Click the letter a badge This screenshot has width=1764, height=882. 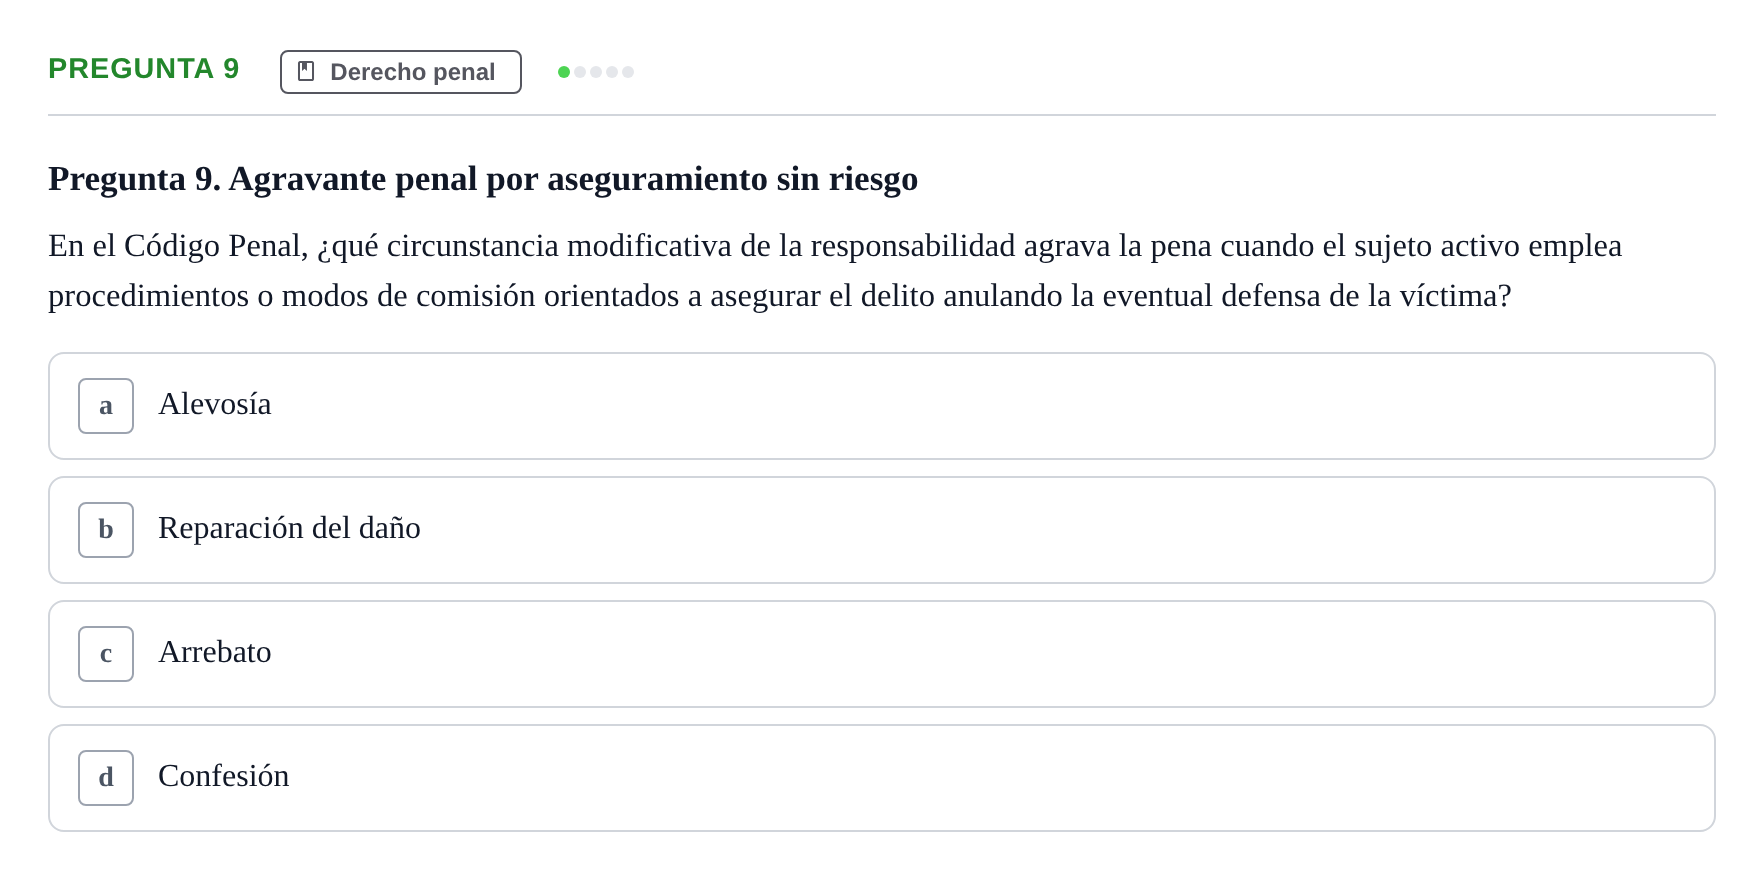[106, 406]
